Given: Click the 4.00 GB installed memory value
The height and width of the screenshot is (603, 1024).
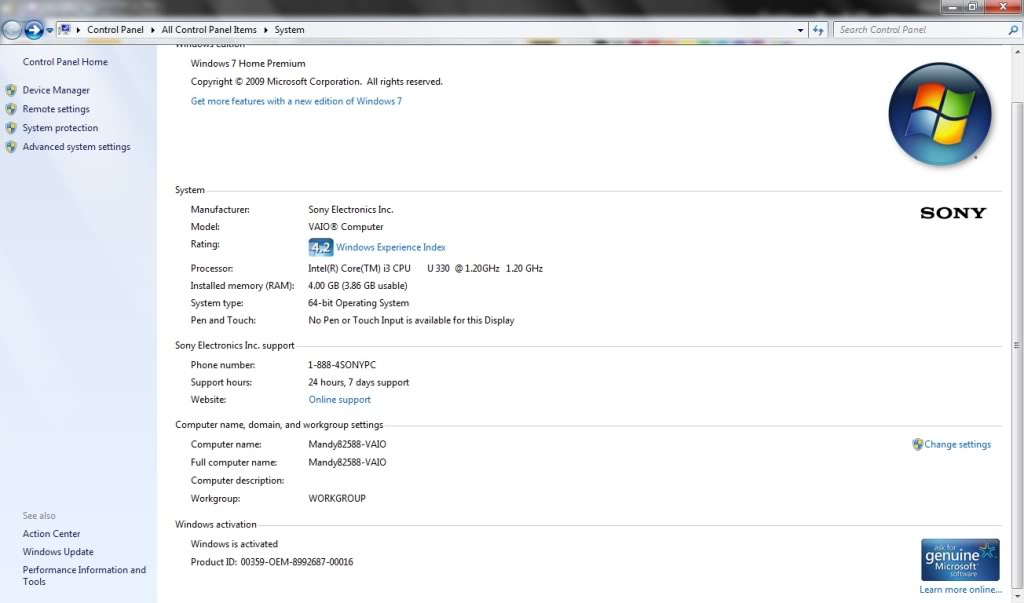Looking at the screenshot, I should tap(358, 286).
